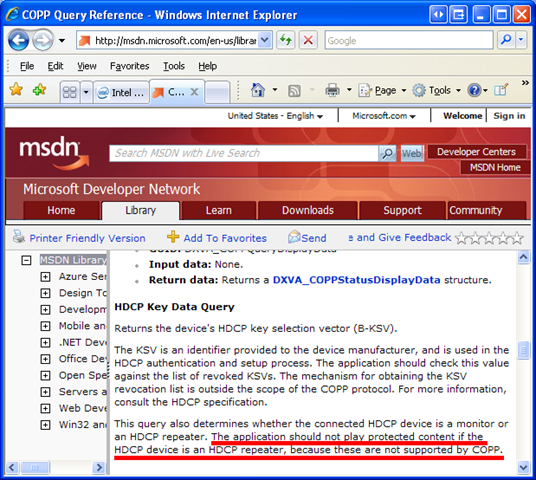The height and width of the screenshot is (480, 536).
Task: Expand the Azure Services tree node
Action: (x=45, y=277)
